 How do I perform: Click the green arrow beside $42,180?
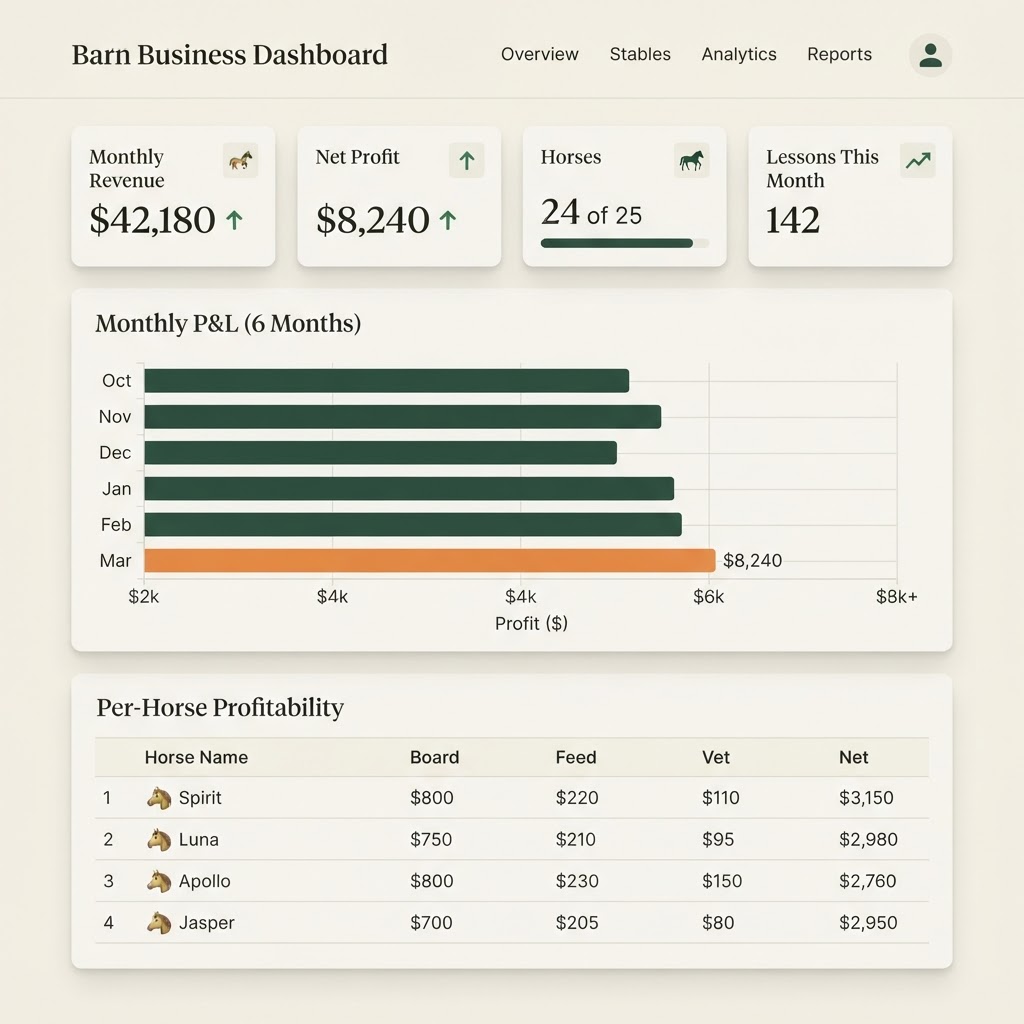point(234,219)
